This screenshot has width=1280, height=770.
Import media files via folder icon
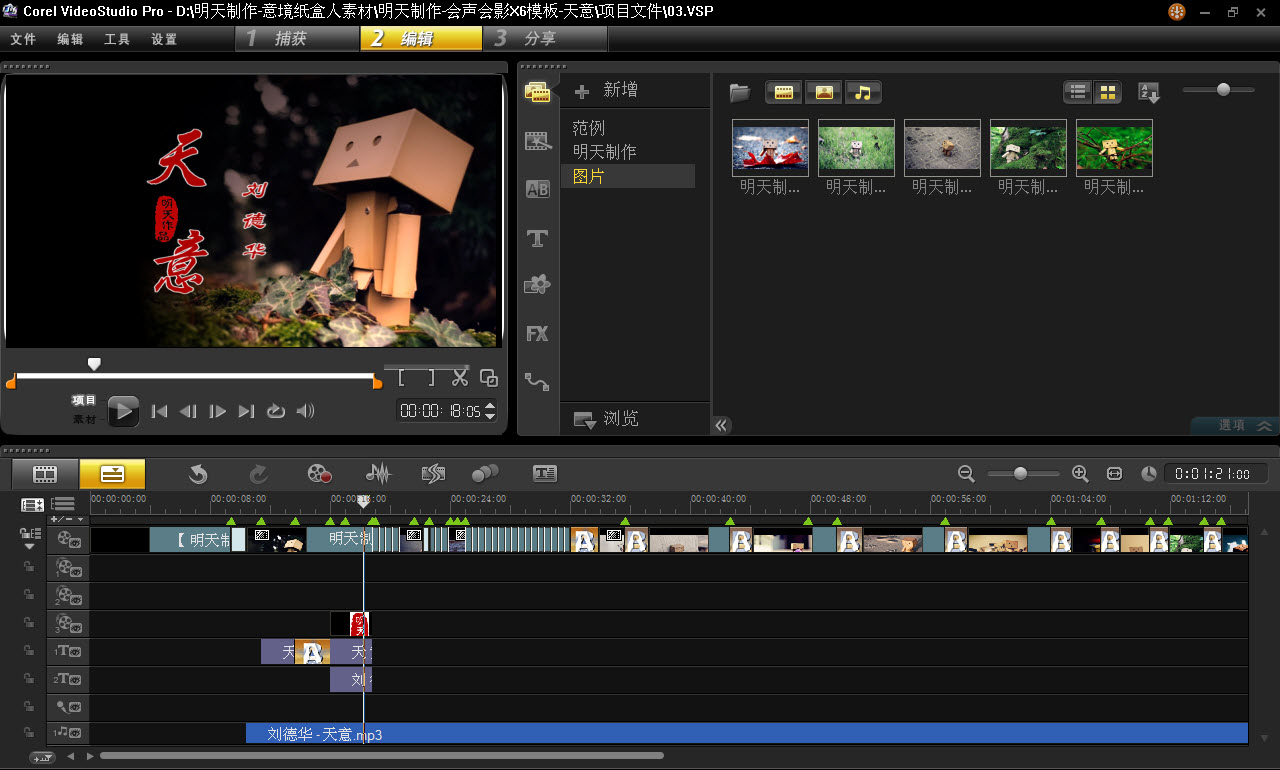point(740,93)
